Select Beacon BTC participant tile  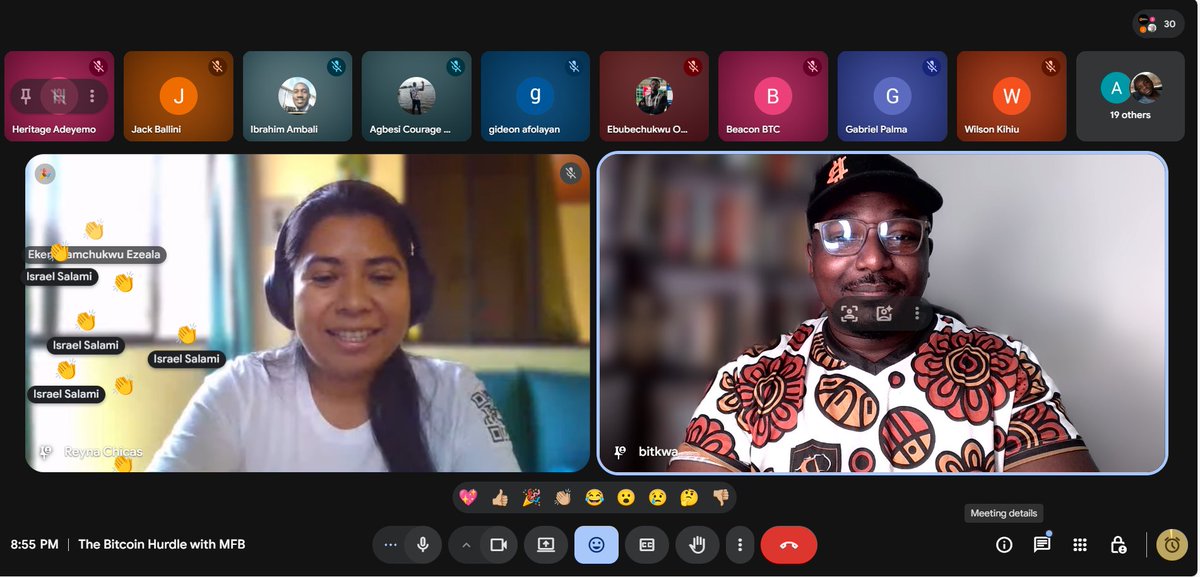click(x=773, y=96)
